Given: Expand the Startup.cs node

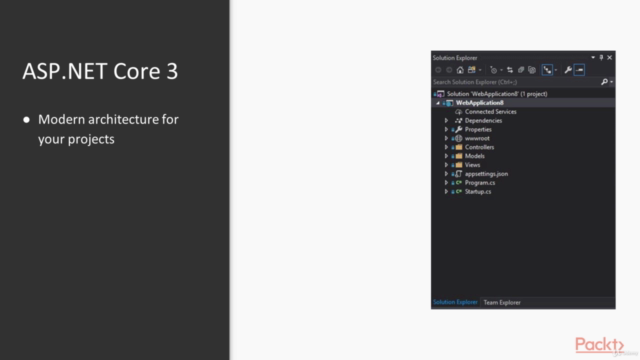Looking at the screenshot, I should [446, 191].
